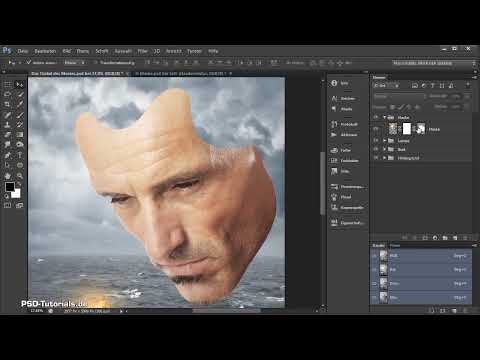Open the Pinsel panel

coord(341,197)
